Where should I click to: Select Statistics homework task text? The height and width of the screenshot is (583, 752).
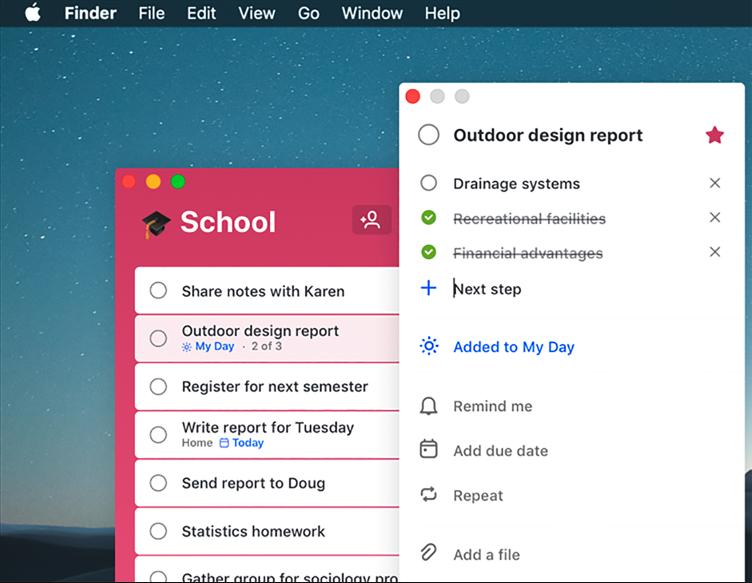[x=253, y=531]
